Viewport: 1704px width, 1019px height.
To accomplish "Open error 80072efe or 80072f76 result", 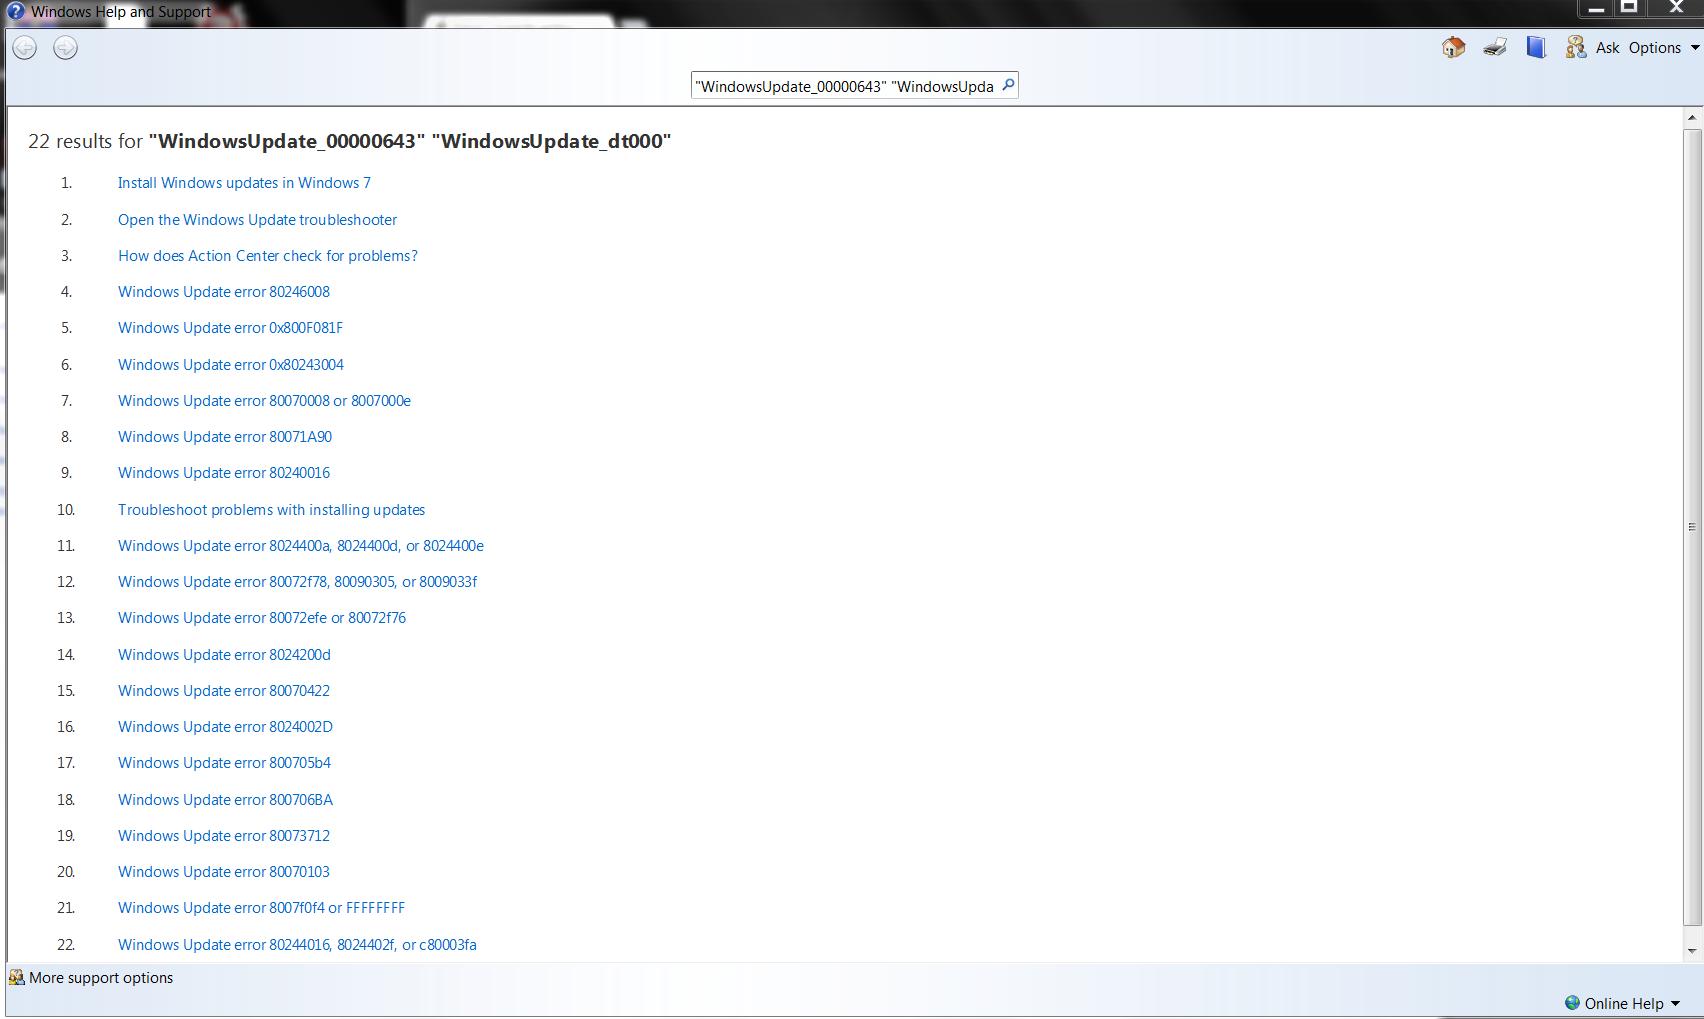I will pyautogui.click(x=262, y=618).
